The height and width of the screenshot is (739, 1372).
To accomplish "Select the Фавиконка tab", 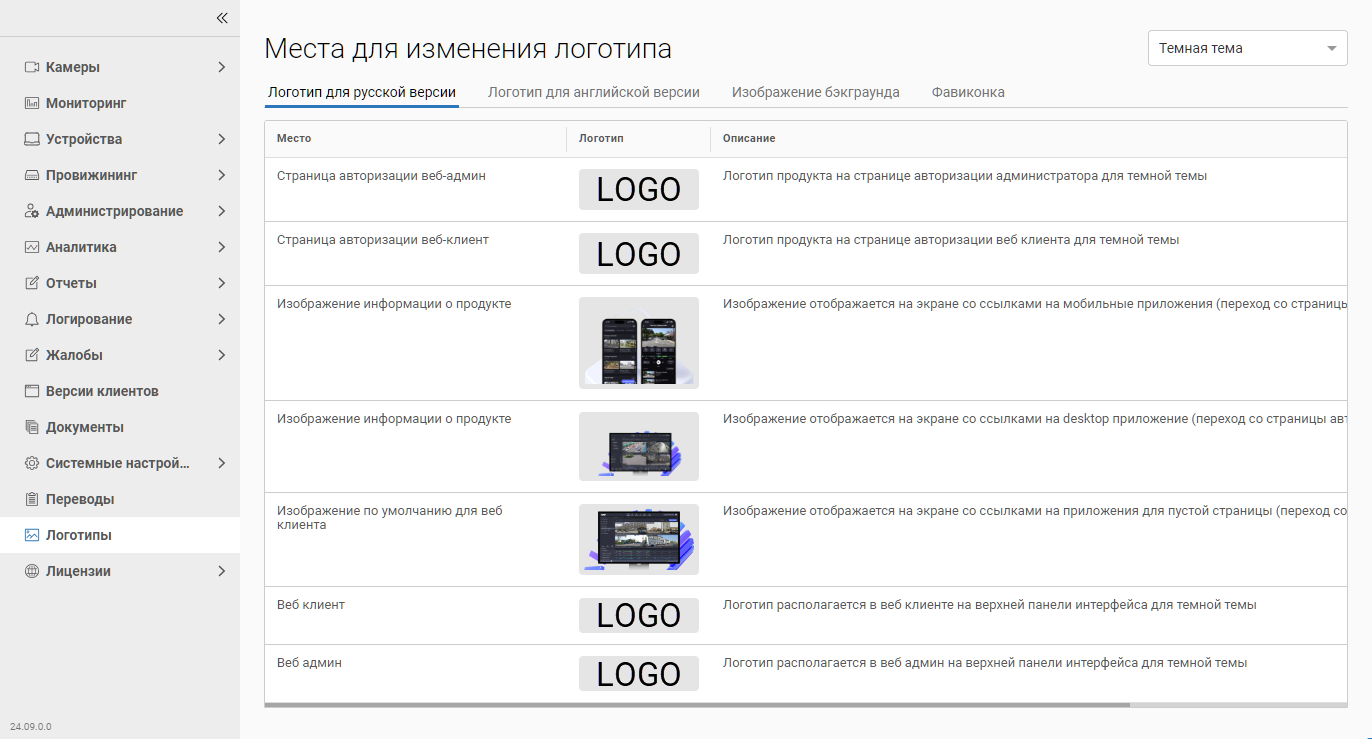I will tap(967, 92).
